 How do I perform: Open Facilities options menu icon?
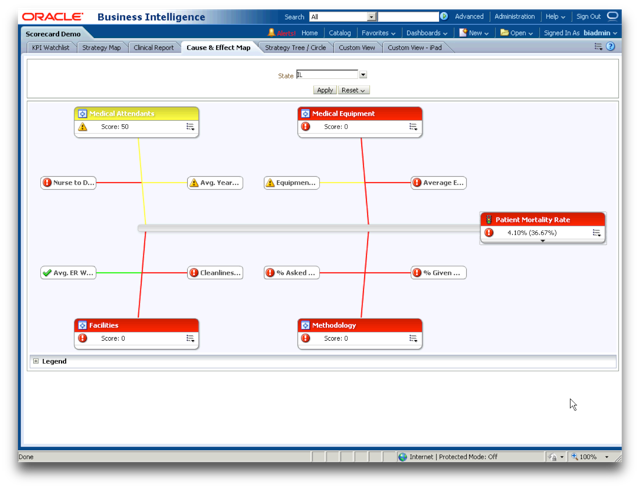(x=190, y=338)
